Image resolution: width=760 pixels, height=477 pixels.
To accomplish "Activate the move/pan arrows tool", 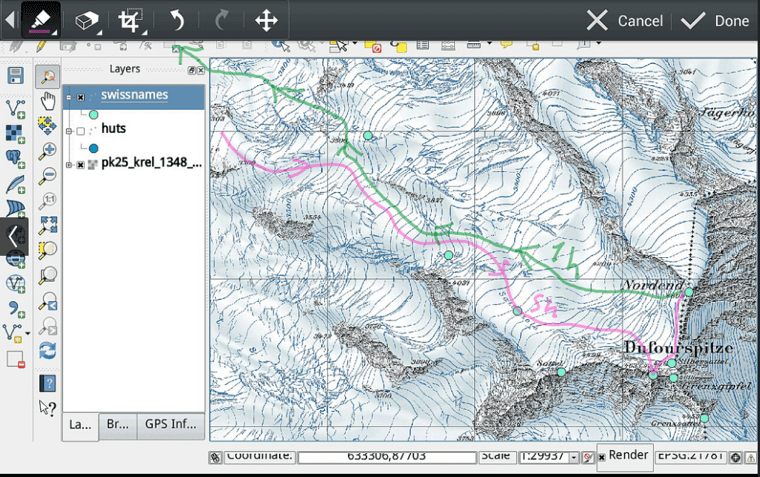I will pyautogui.click(x=266, y=20).
